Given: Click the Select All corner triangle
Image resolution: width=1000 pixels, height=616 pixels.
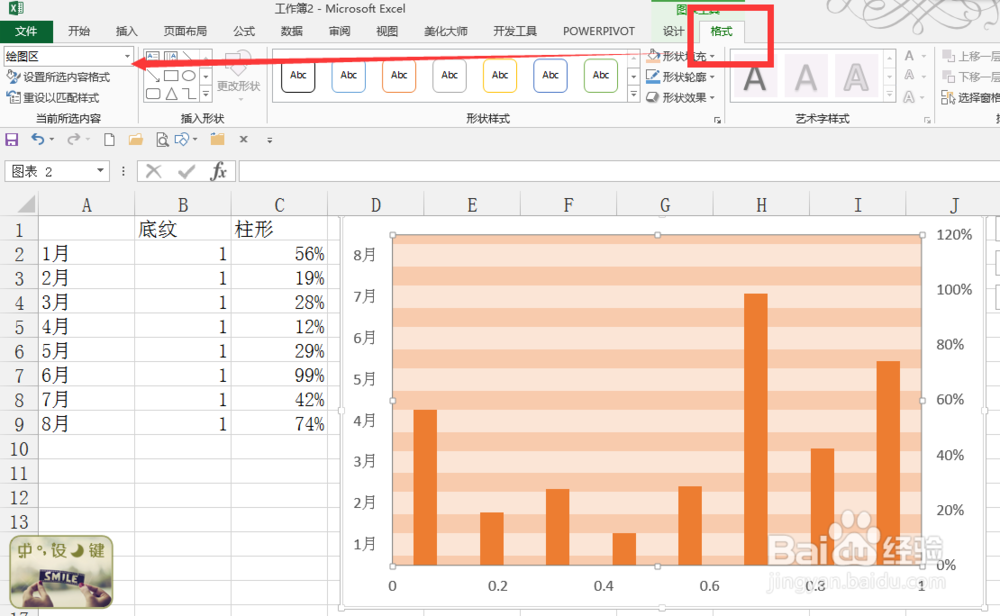Looking at the screenshot, I should (25, 204).
